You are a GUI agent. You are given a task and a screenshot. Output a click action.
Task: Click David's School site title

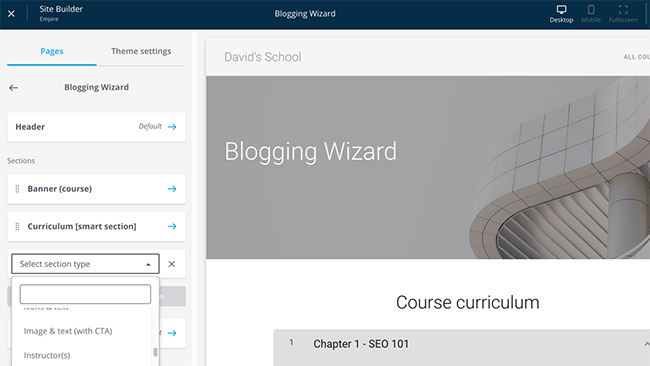click(263, 57)
